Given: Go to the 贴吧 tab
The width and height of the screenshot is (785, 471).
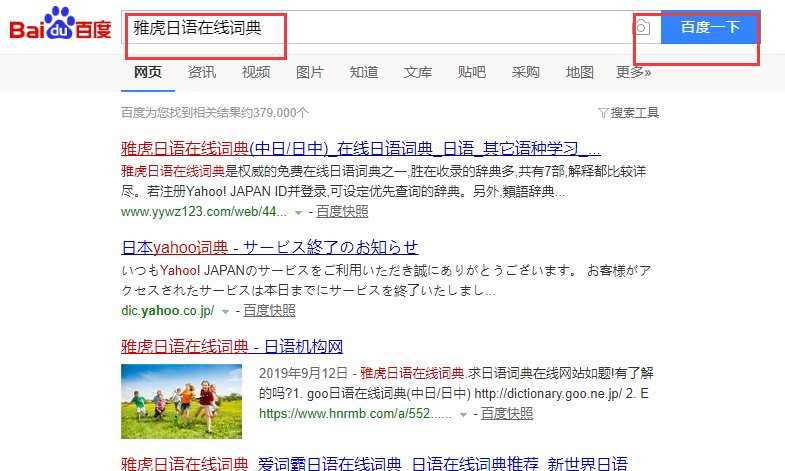Looking at the screenshot, I should point(472,72).
